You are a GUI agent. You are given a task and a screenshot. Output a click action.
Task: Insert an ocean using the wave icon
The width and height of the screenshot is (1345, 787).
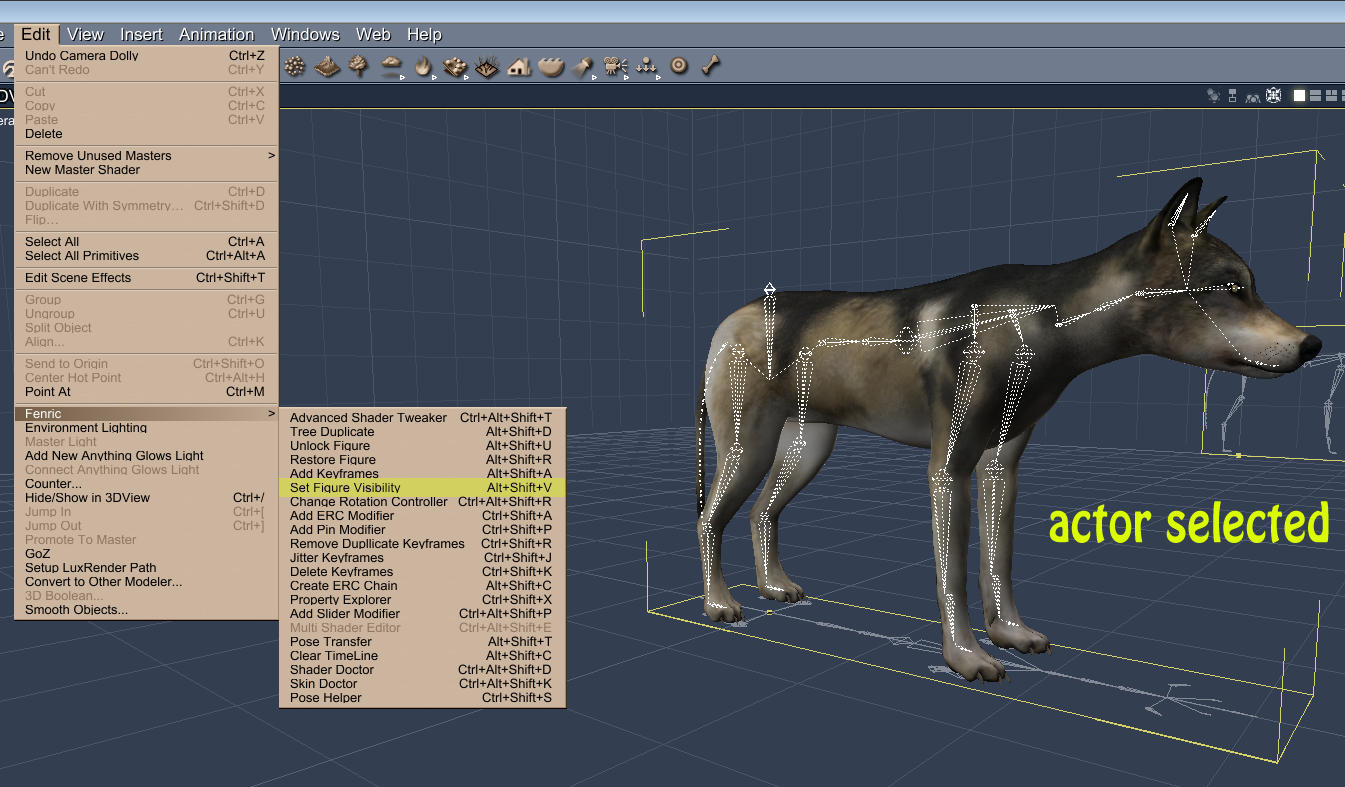551,67
